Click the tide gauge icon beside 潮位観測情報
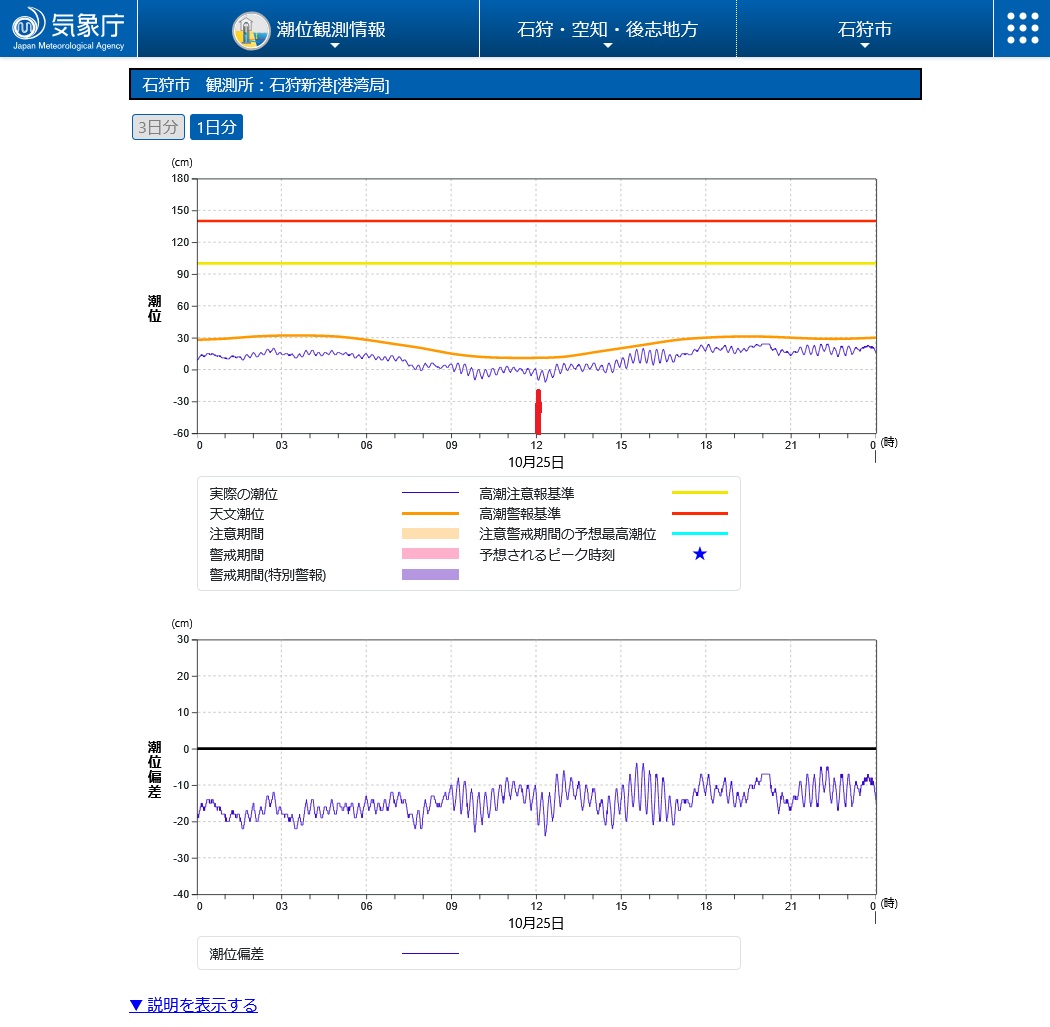Image resolution: width=1050 pixels, height=1027 pixels. tap(250, 30)
